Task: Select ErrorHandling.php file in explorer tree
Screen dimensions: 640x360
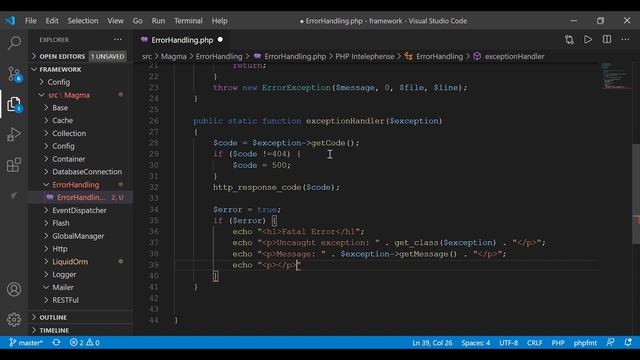Action: click(x=81, y=198)
